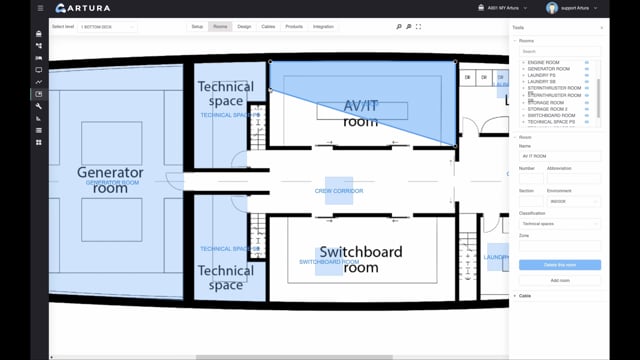Select LAUNDRY PS in room list
Viewport: 640px width, 360px height.
[x=541, y=75]
